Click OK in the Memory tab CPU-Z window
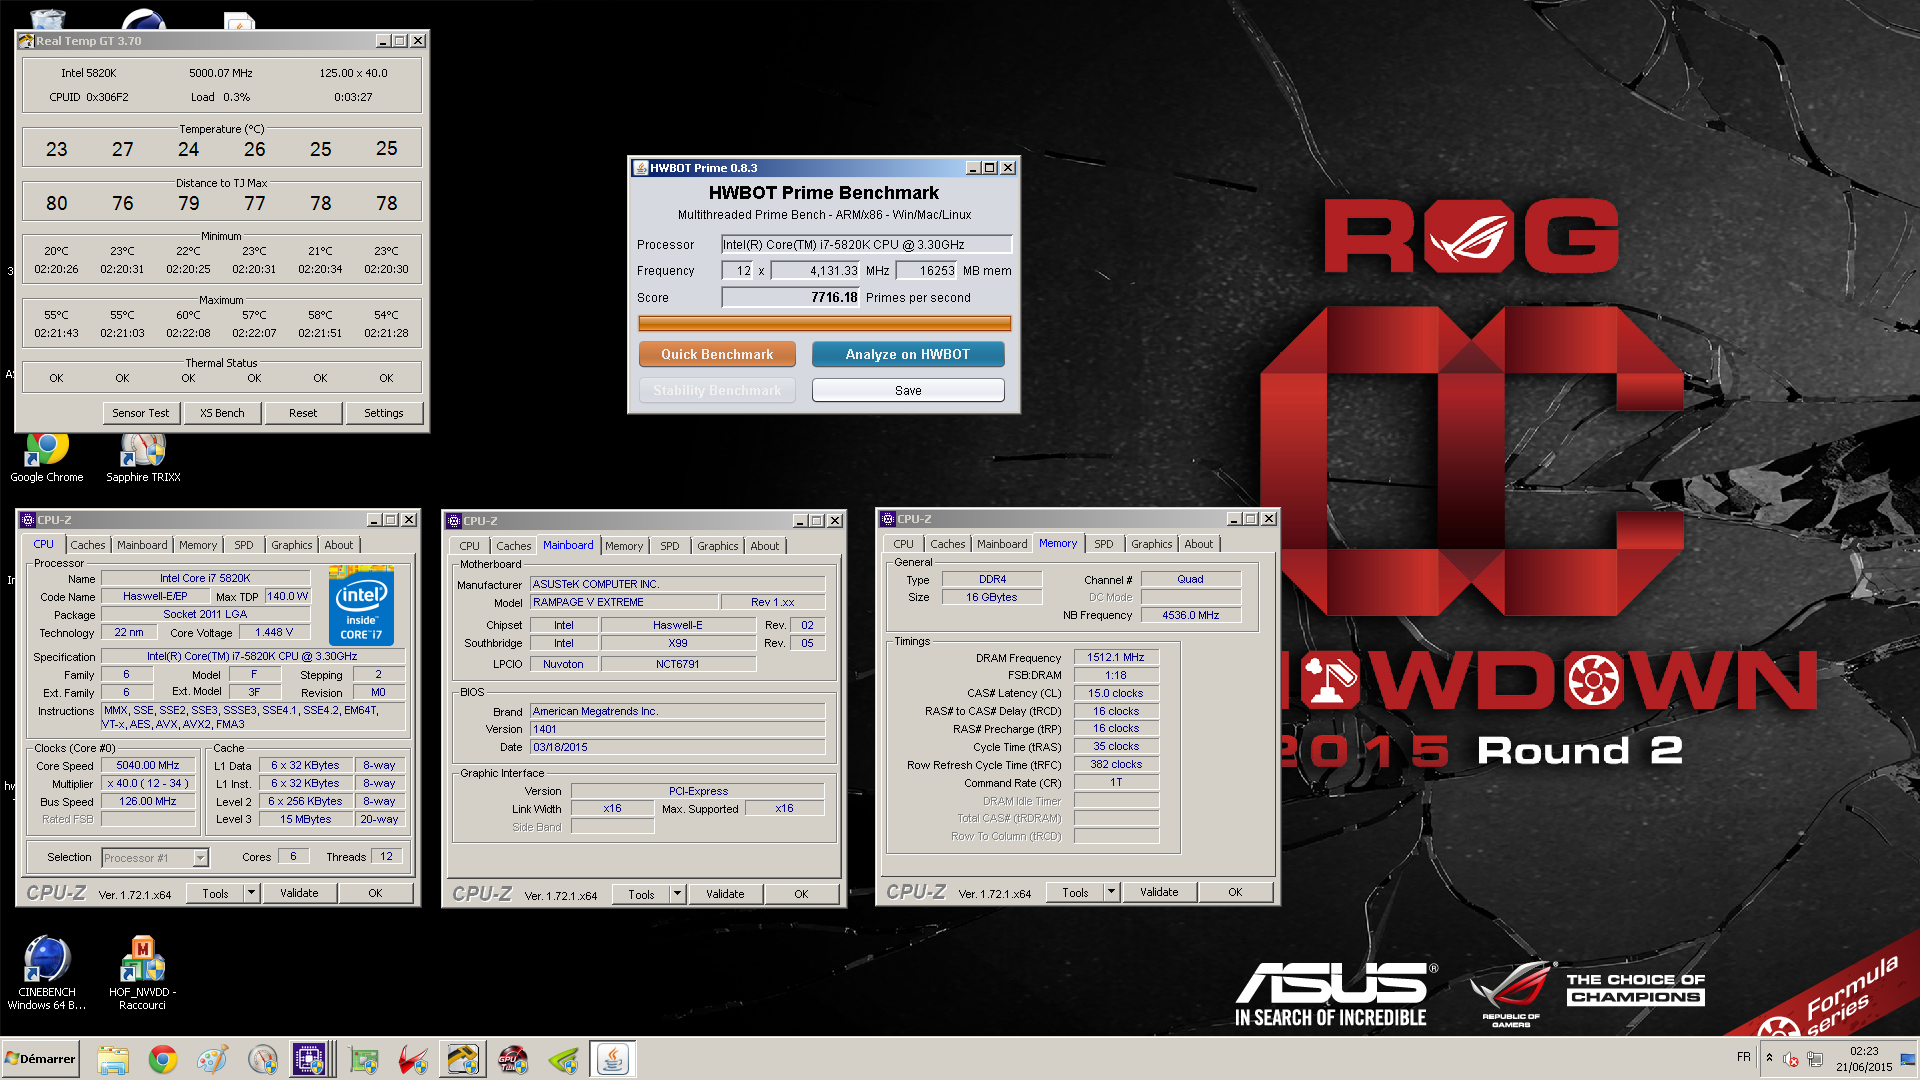The width and height of the screenshot is (1920, 1080). 1236,892
